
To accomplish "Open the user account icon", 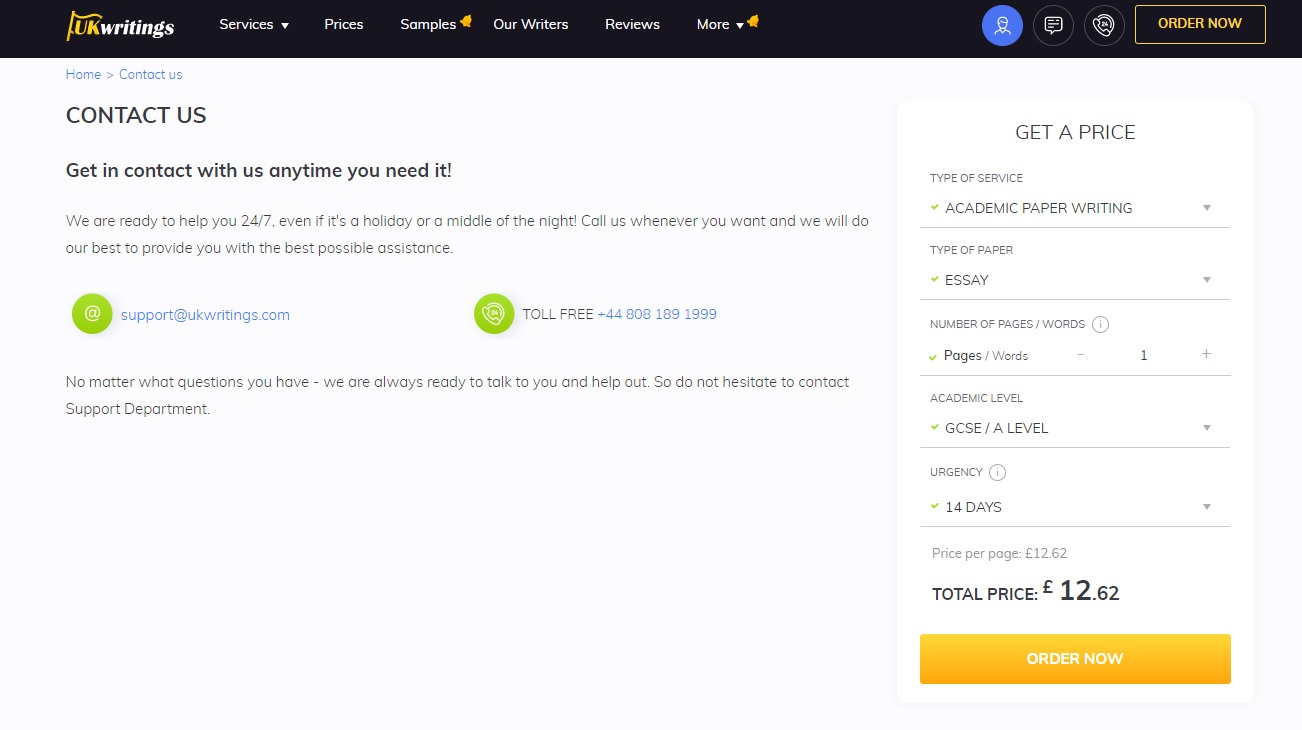I will tap(1002, 25).
